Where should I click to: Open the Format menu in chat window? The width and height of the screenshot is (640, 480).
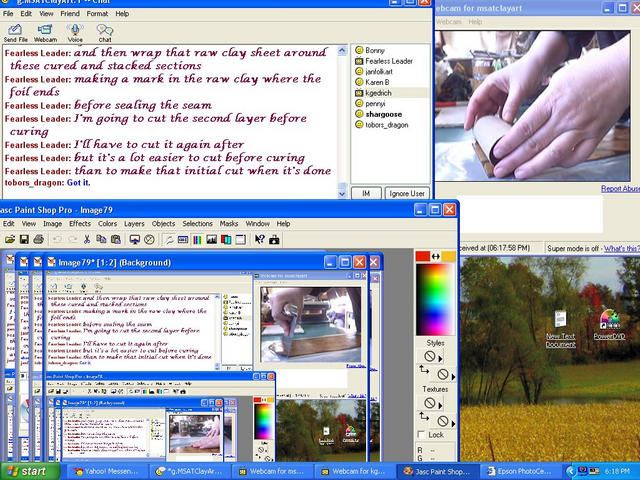97,13
